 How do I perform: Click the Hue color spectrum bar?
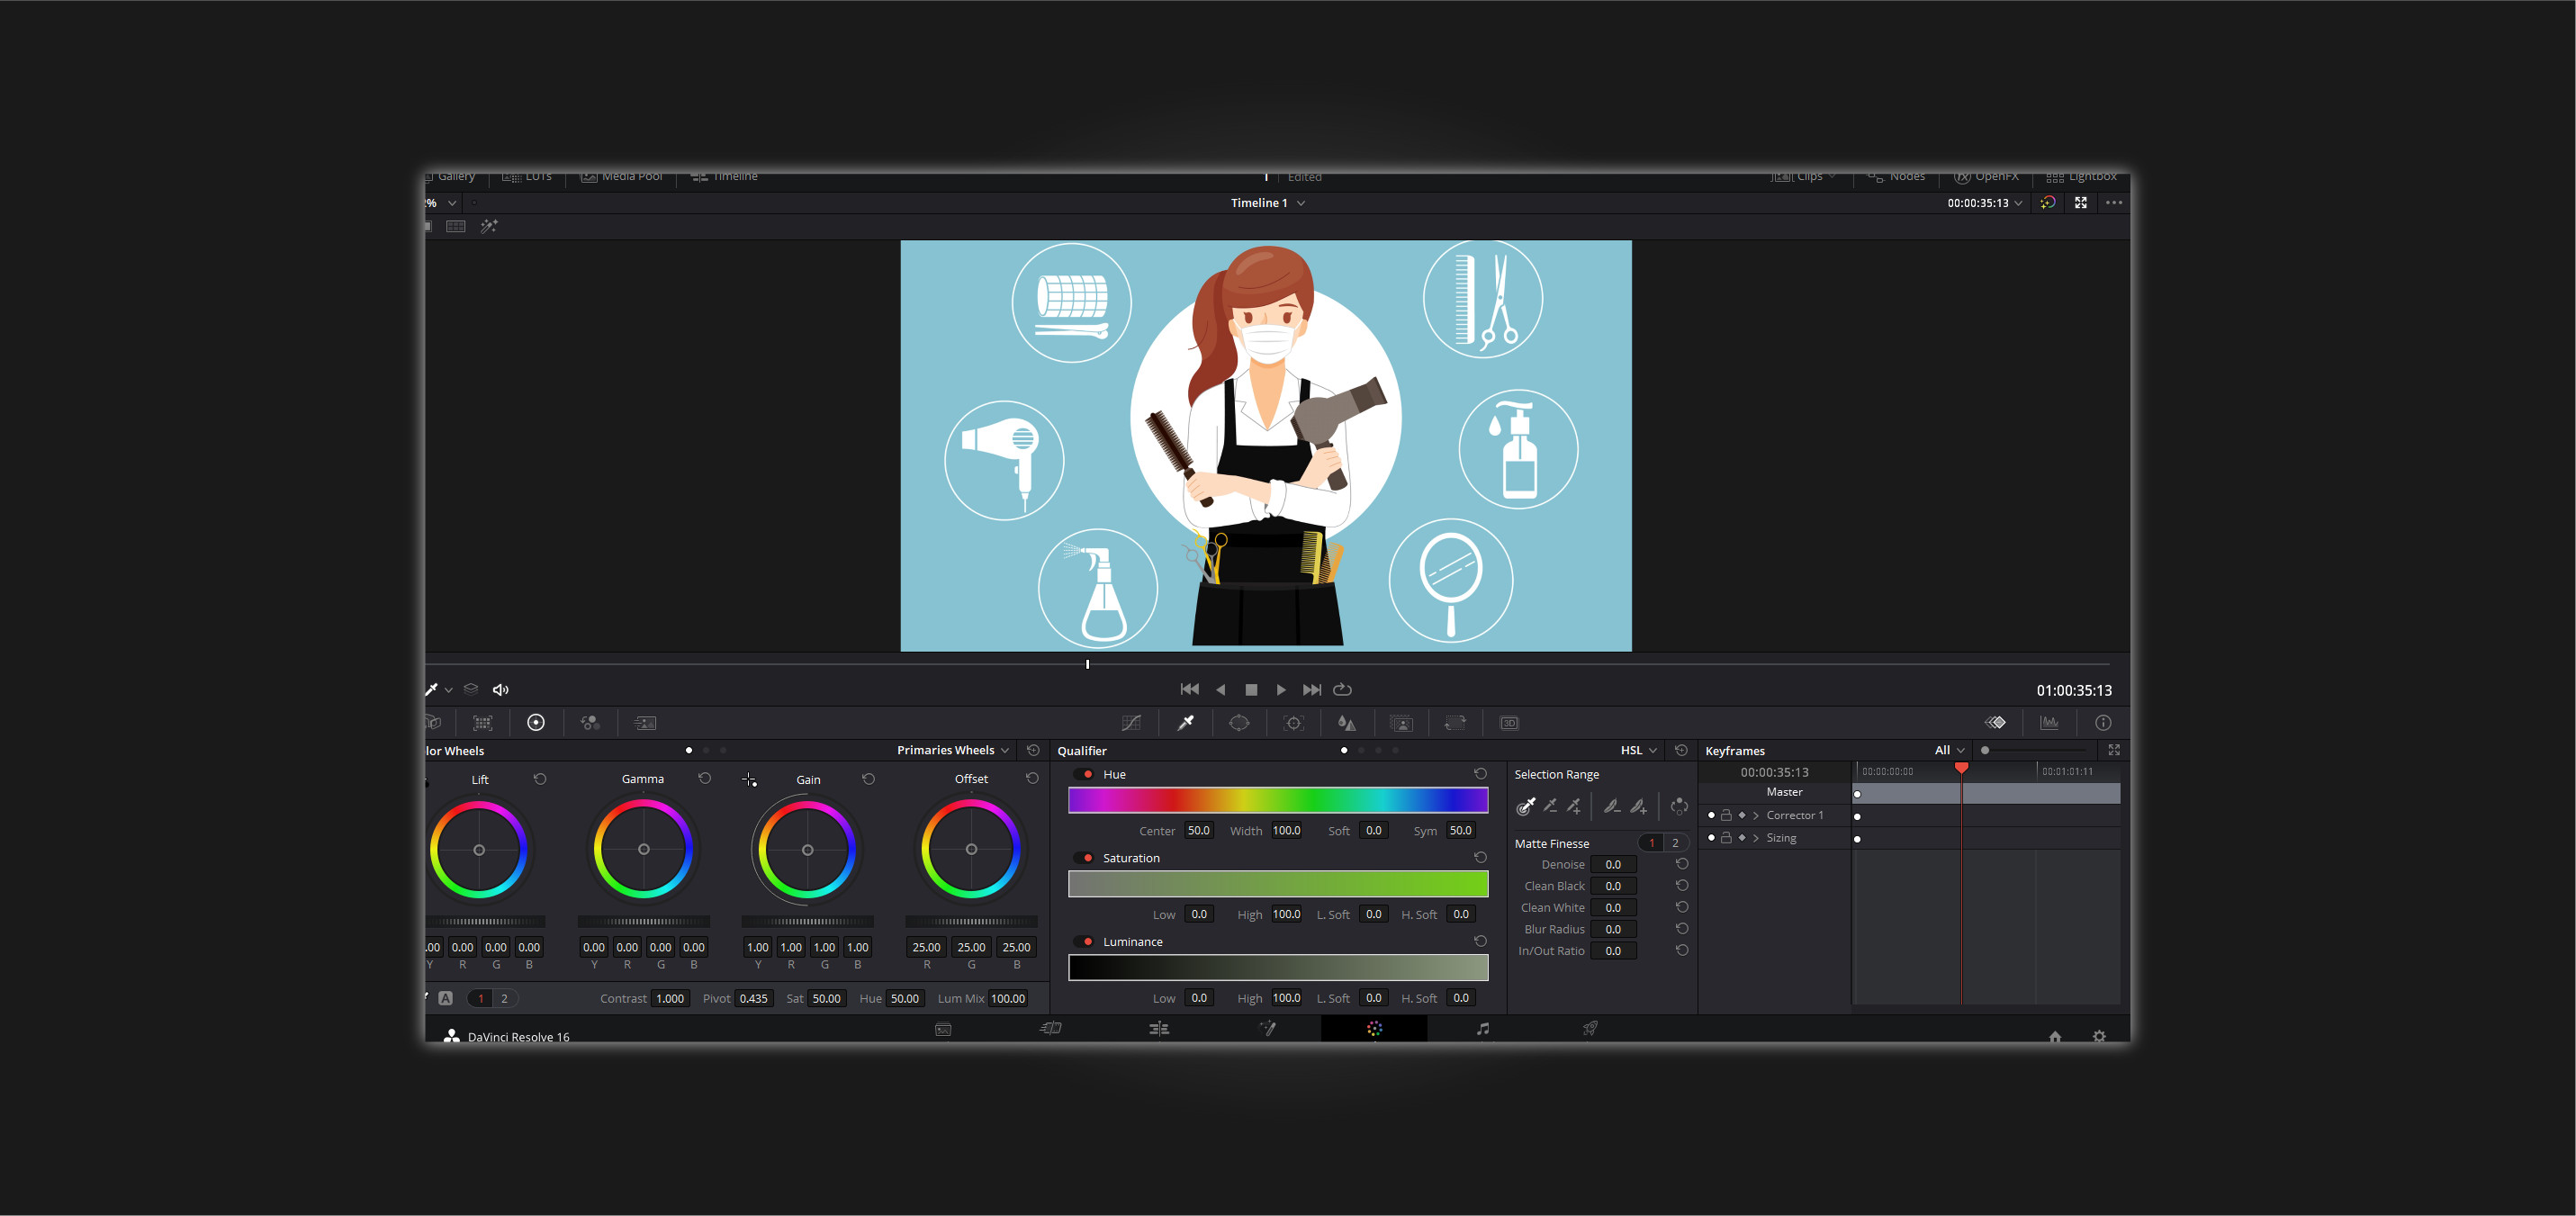1277,800
